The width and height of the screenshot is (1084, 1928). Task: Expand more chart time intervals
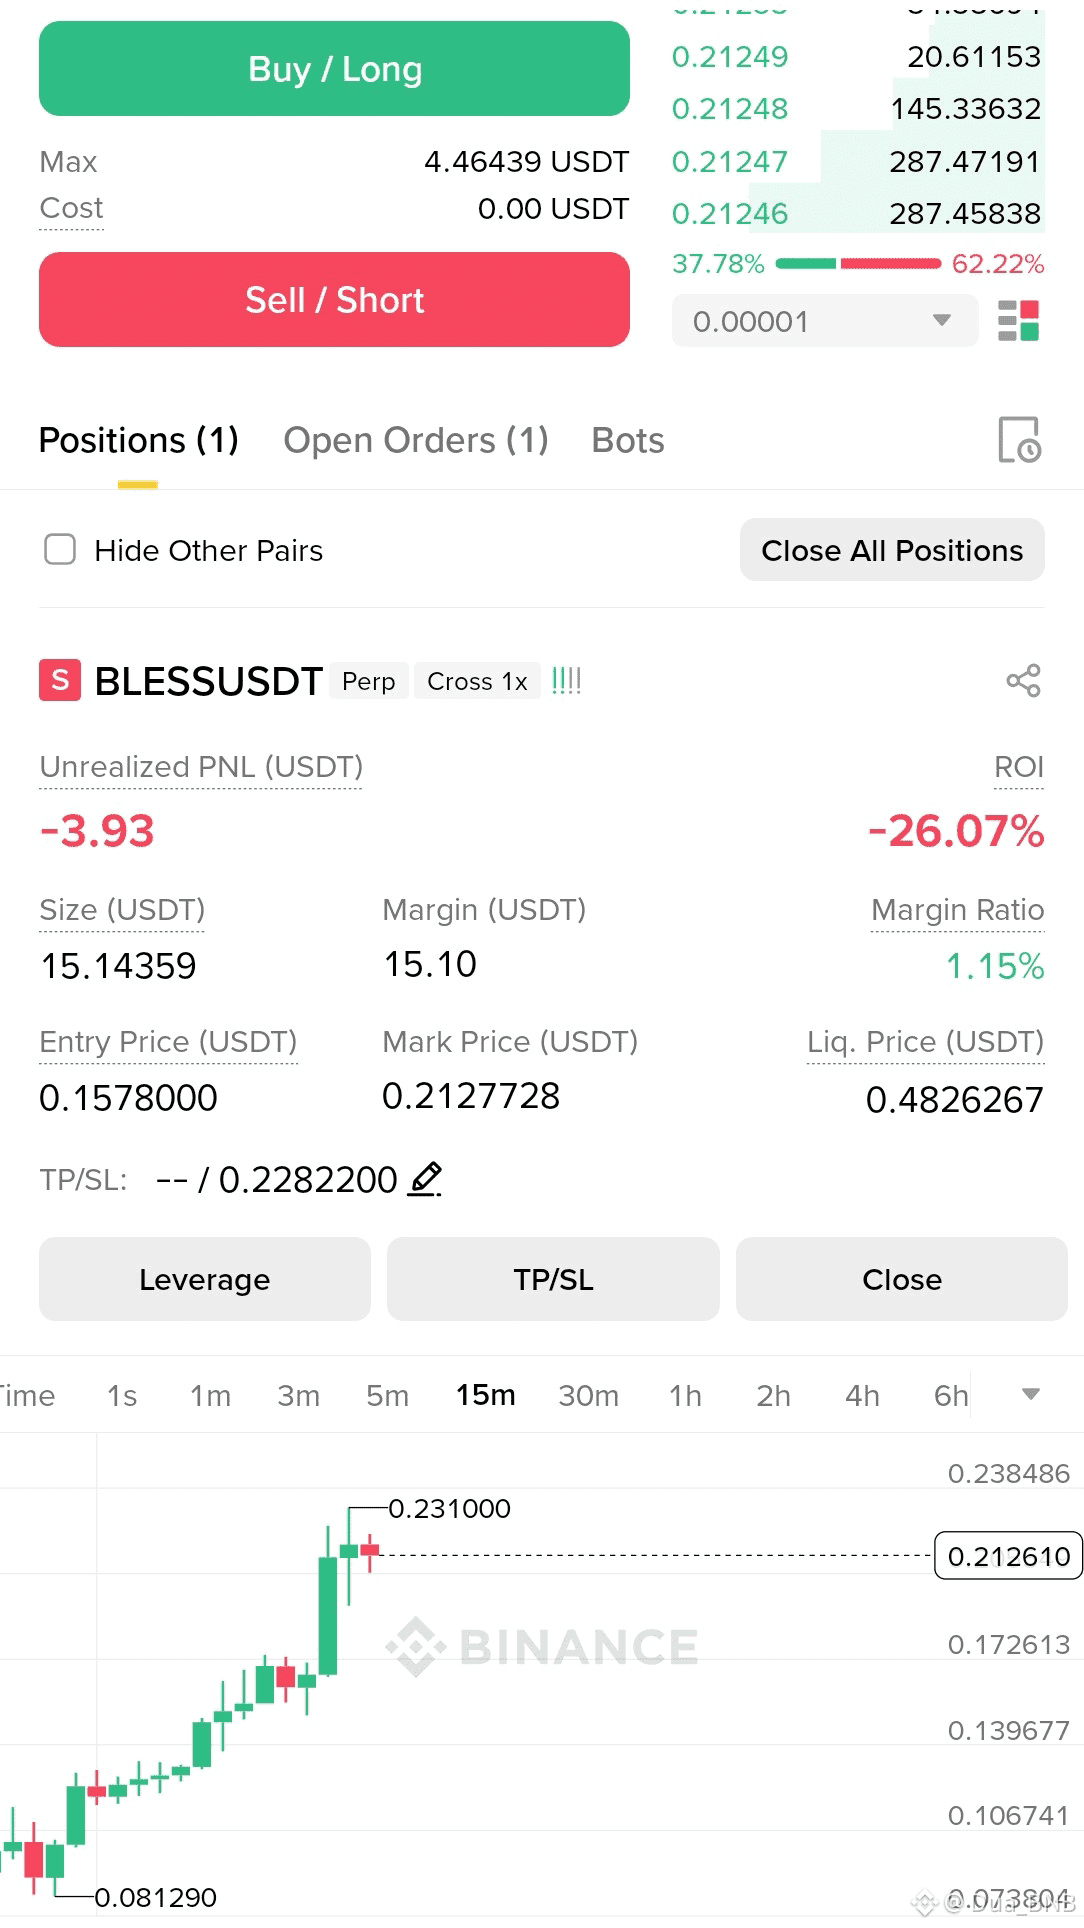(1031, 1394)
